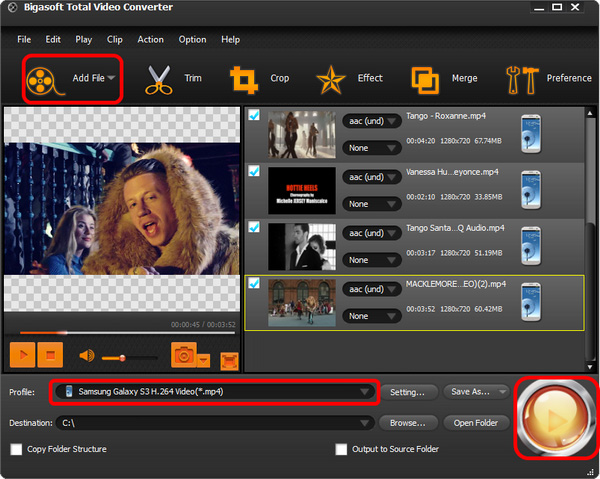Viewport: 600px width, 479px height.
Task: Click the Open Folder button
Action: point(476,423)
